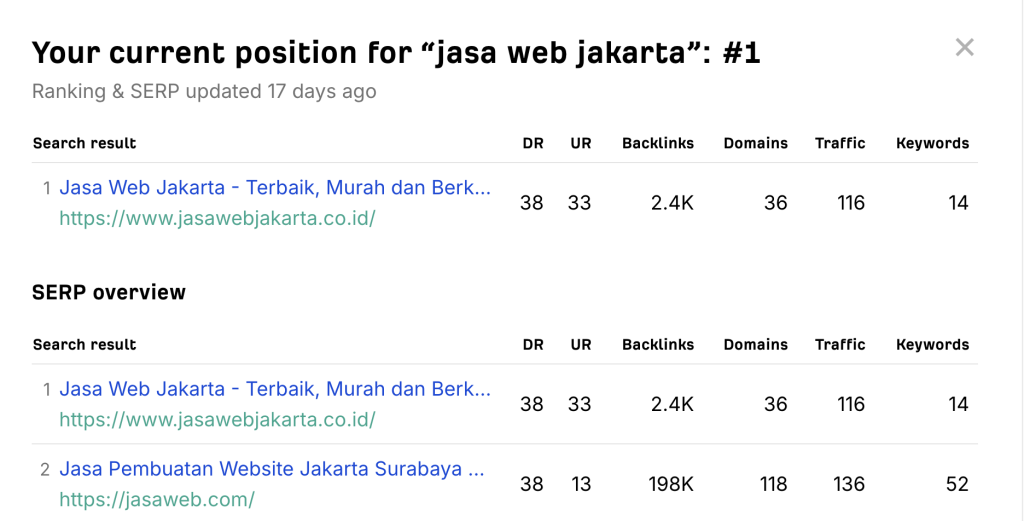Screen dimensions: 1024x521
Task: Click the Backlinks header in the current position table
Action: pos(658,144)
